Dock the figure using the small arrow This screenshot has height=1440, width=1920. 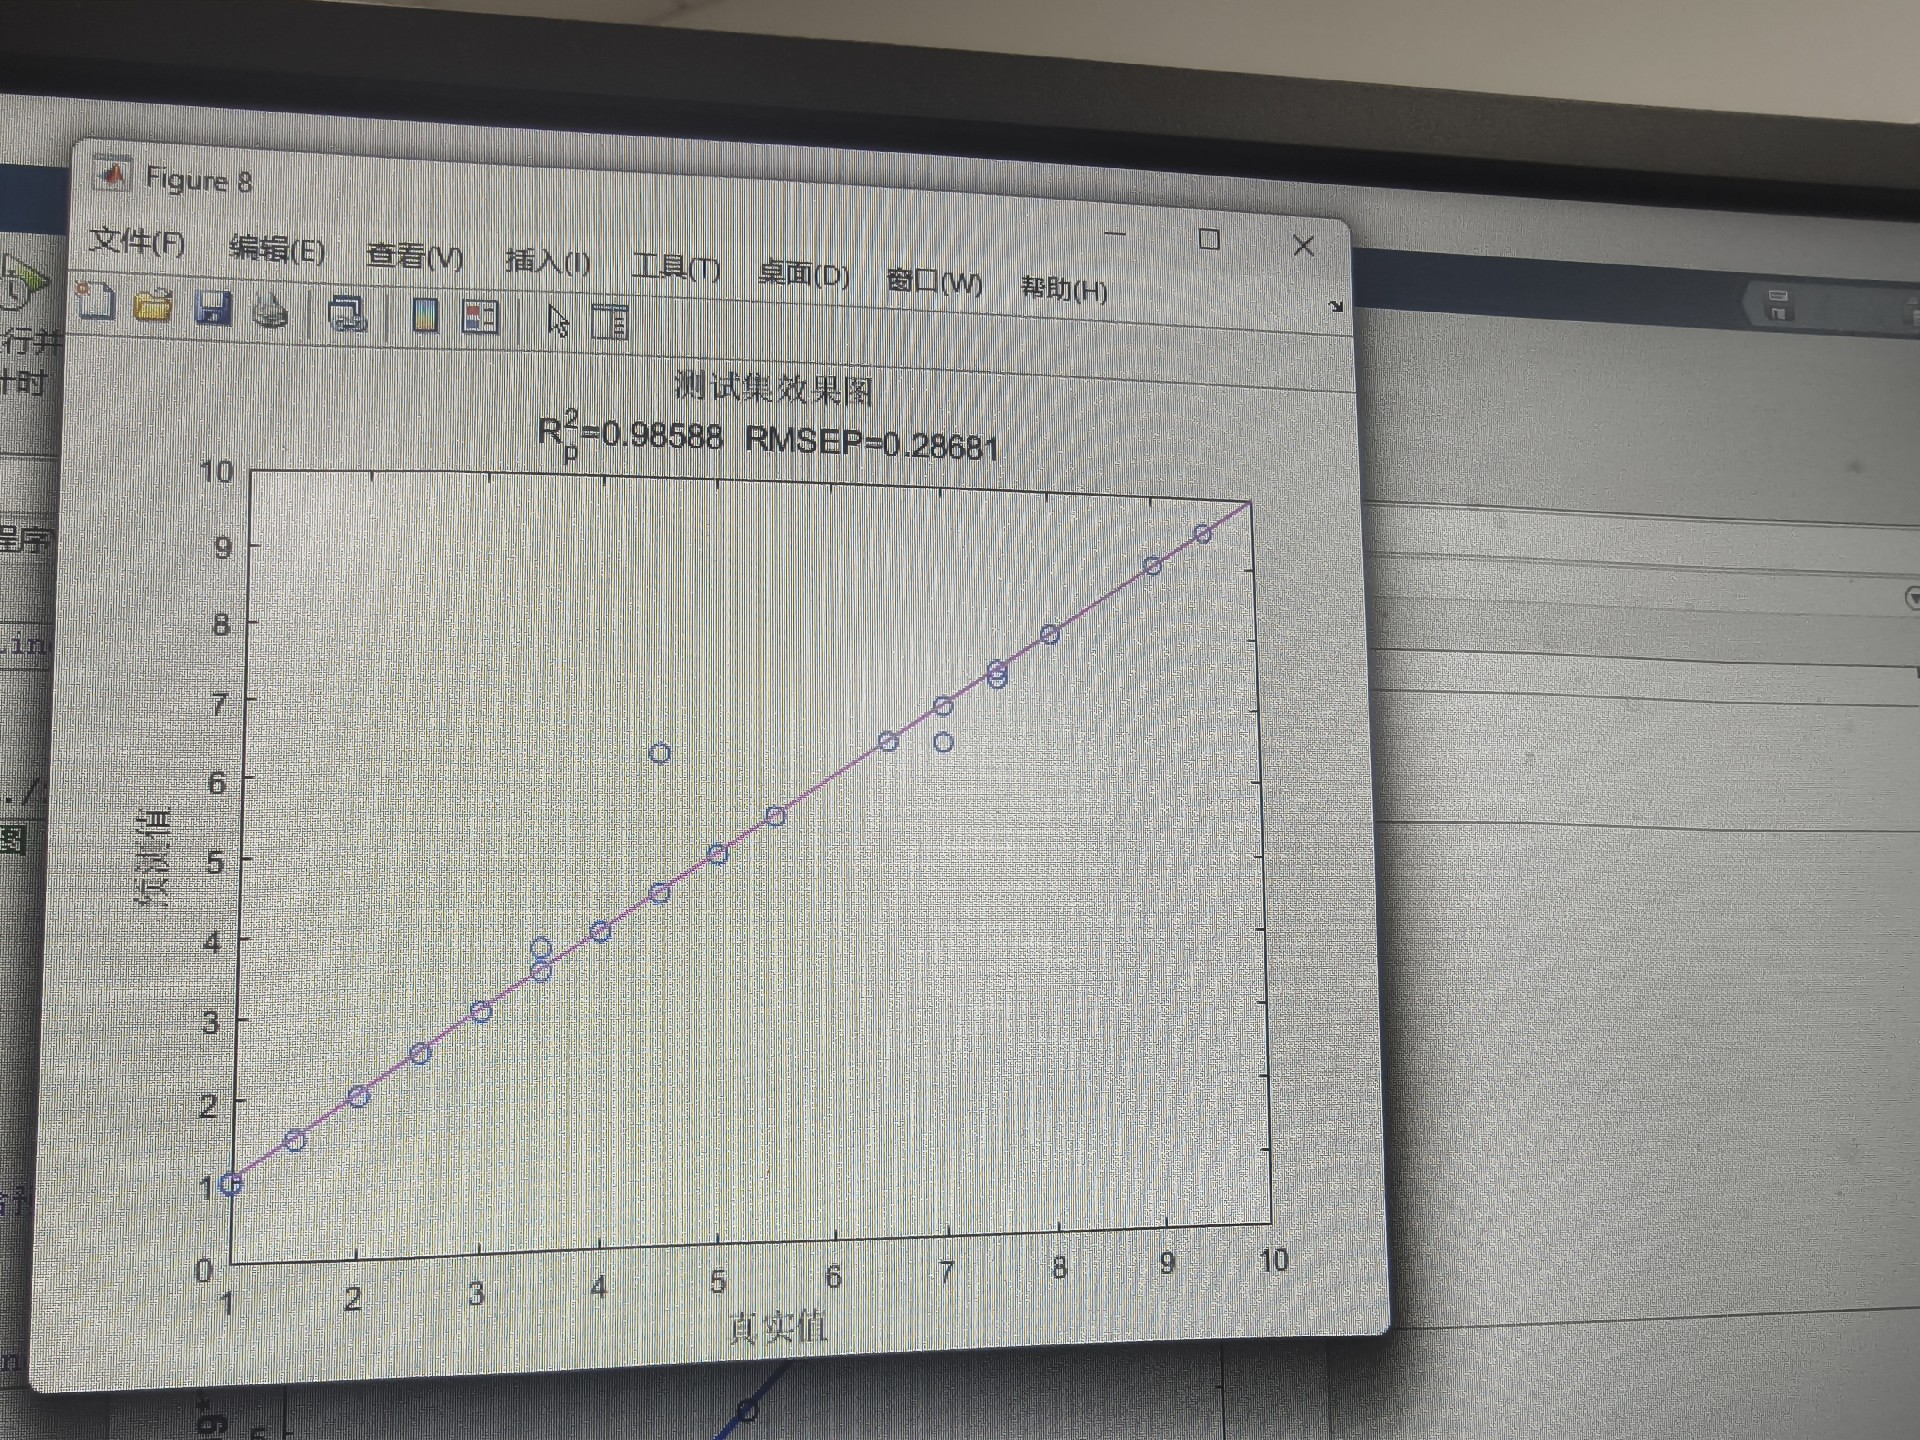click(x=1336, y=306)
